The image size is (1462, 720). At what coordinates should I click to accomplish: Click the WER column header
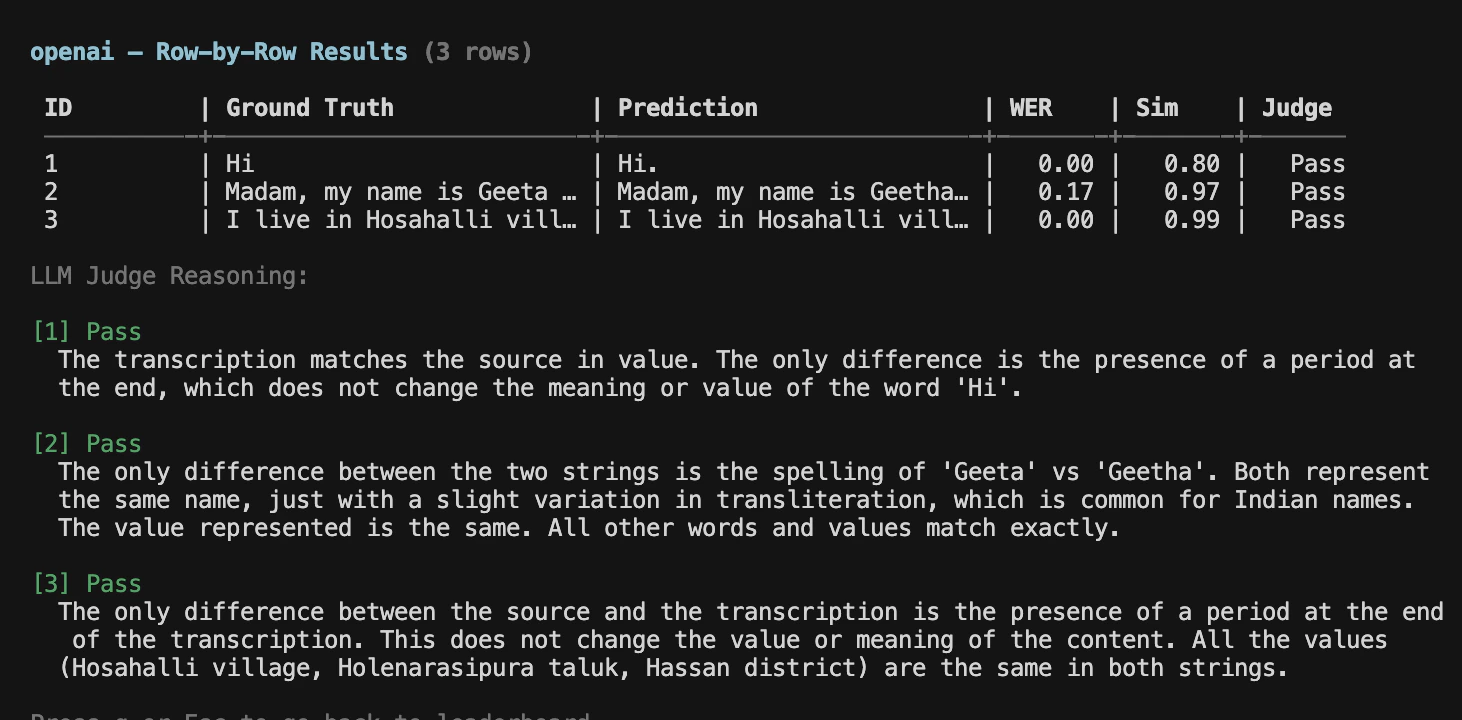pos(1030,108)
